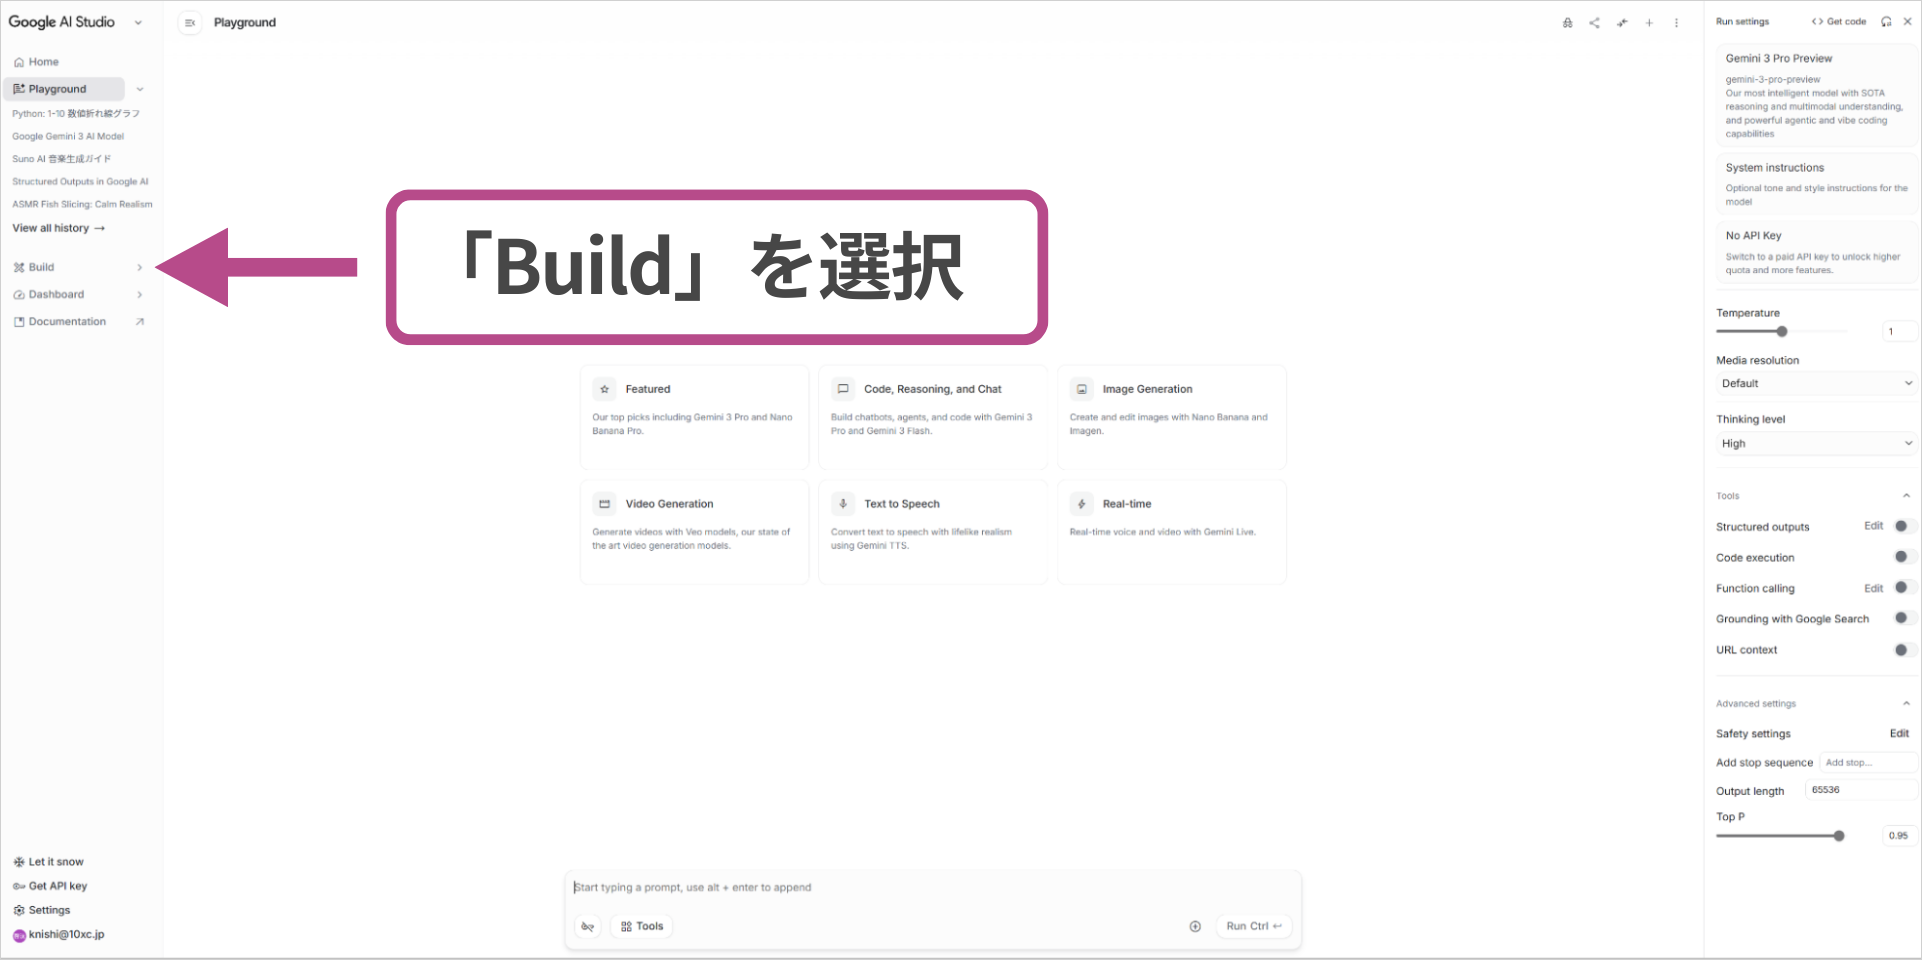This screenshot has width=1922, height=960.
Task: Switch to the Dashboard section
Action: click(55, 294)
